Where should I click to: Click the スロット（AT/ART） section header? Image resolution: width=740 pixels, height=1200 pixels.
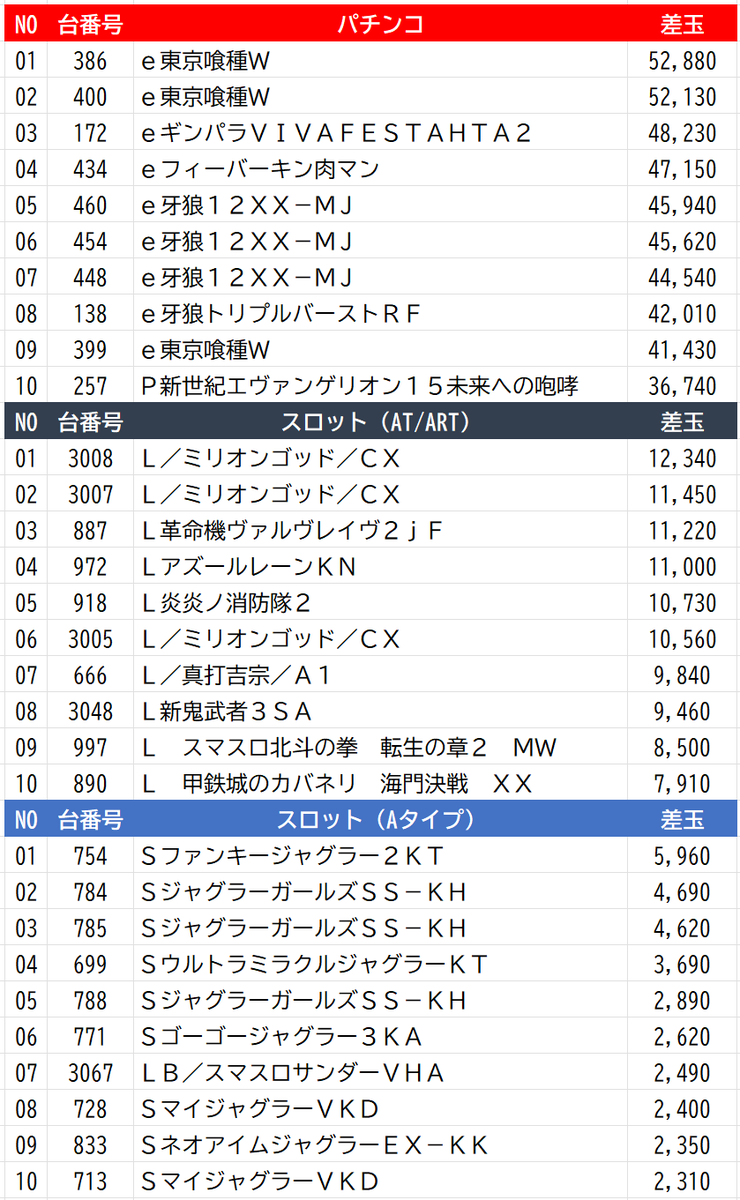(380, 421)
